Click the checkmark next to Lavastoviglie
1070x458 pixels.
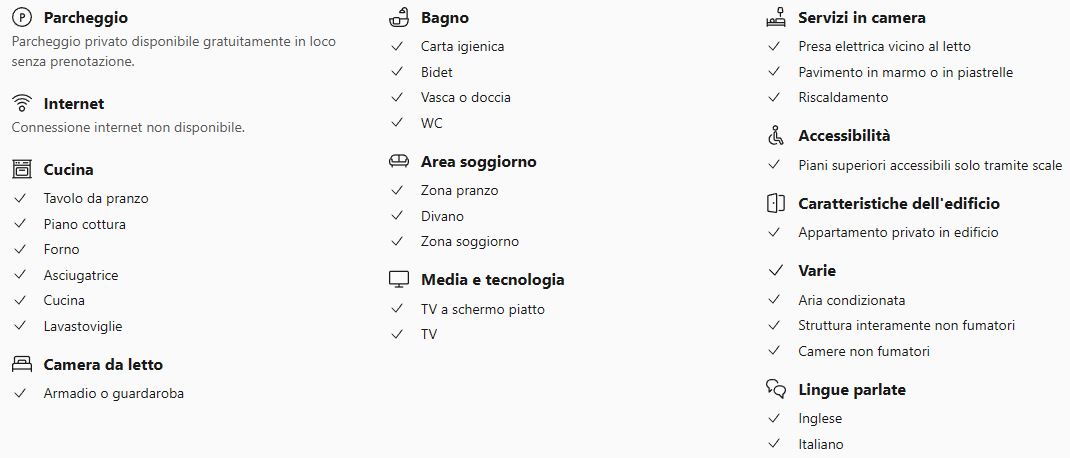[20, 326]
